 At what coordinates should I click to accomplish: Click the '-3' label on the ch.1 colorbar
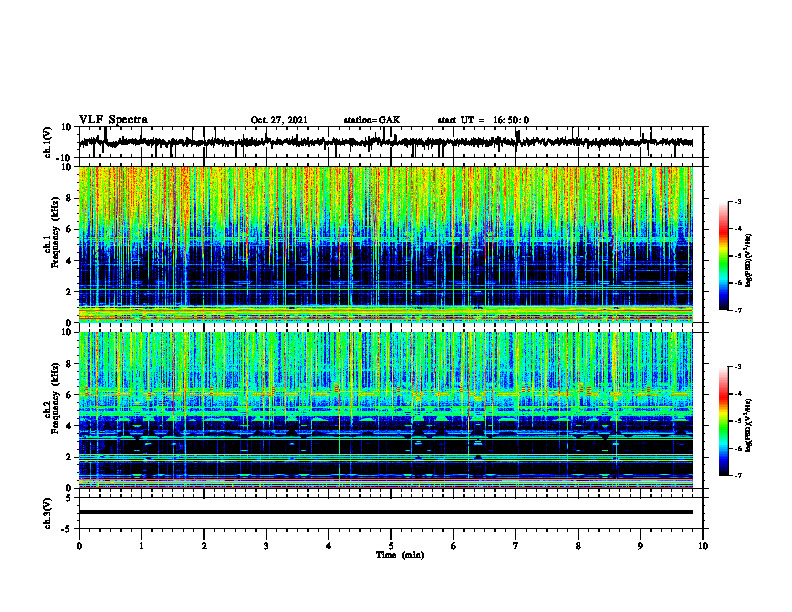(737, 201)
